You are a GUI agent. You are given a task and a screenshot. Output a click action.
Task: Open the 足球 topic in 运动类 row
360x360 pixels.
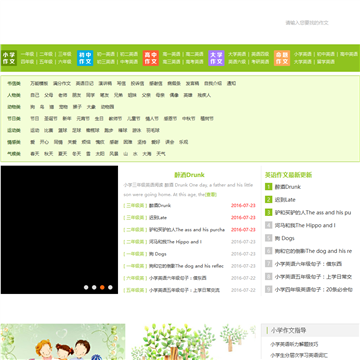(77, 130)
